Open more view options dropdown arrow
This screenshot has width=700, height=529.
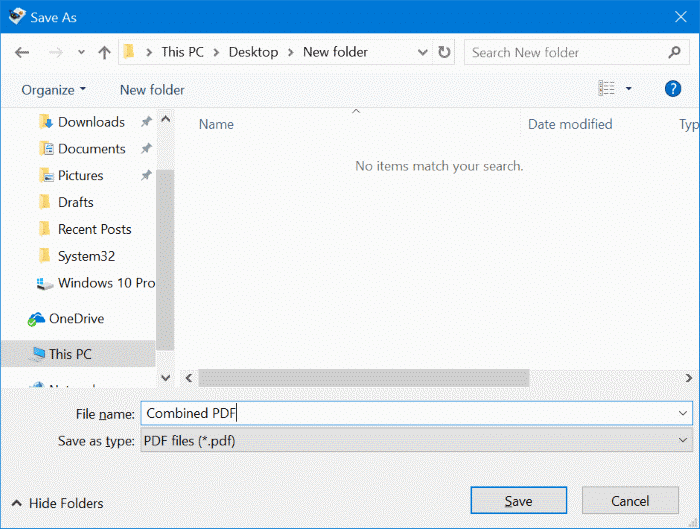(629, 88)
